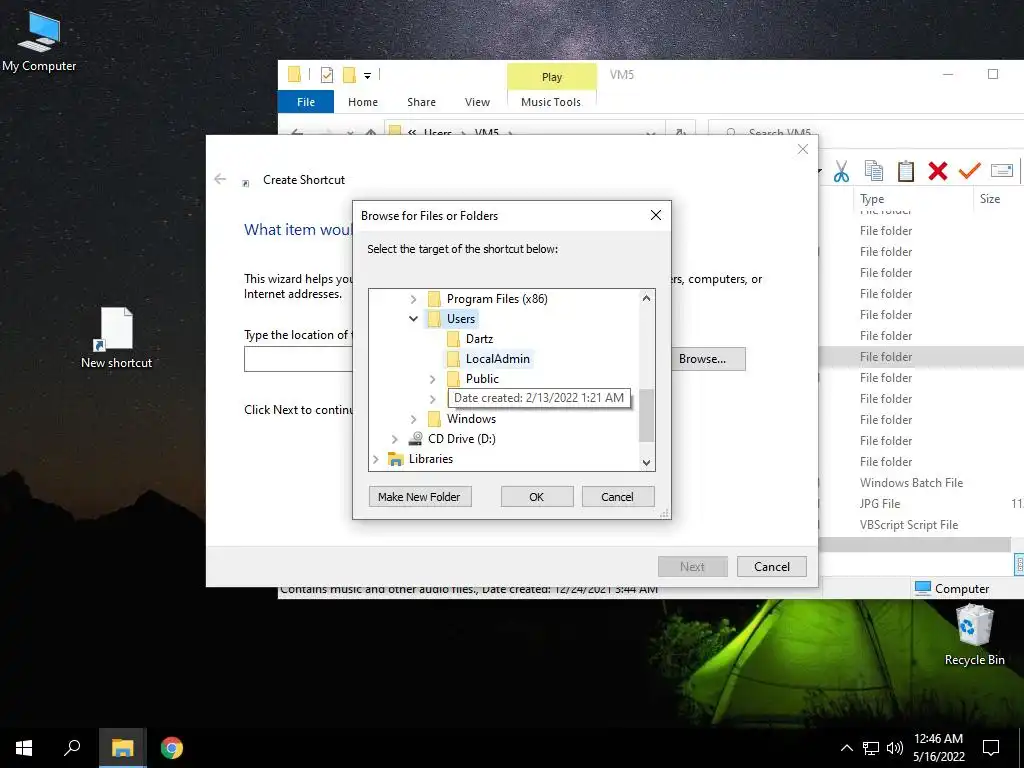Expand the Program Files (x86) folder

[413, 299]
